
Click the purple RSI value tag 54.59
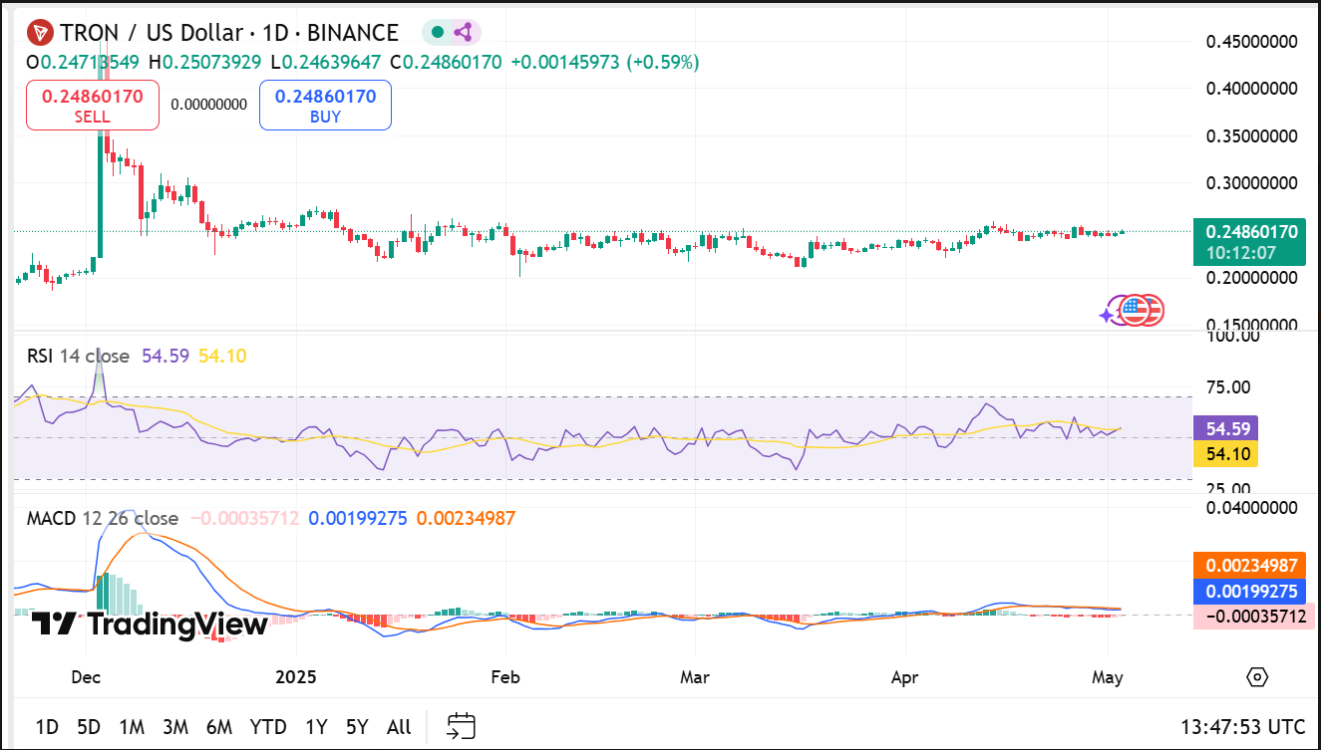pos(1226,429)
